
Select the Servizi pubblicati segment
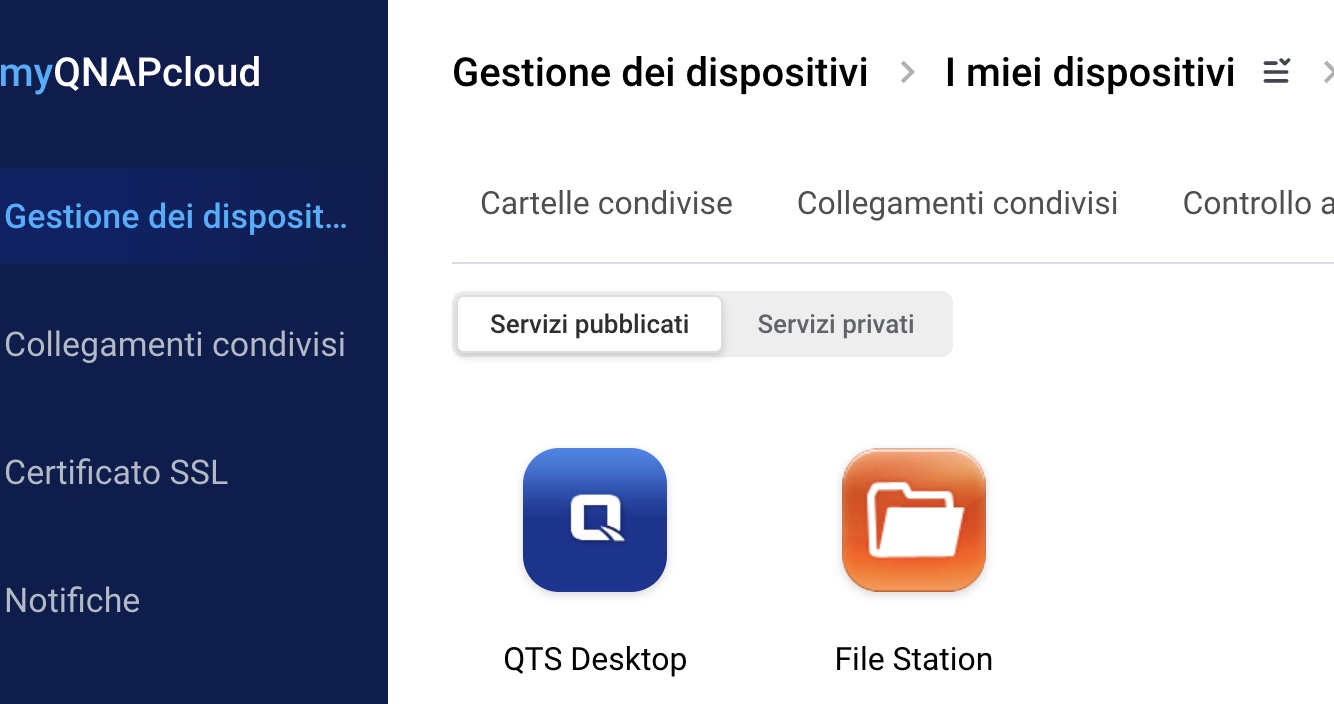click(589, 324)
